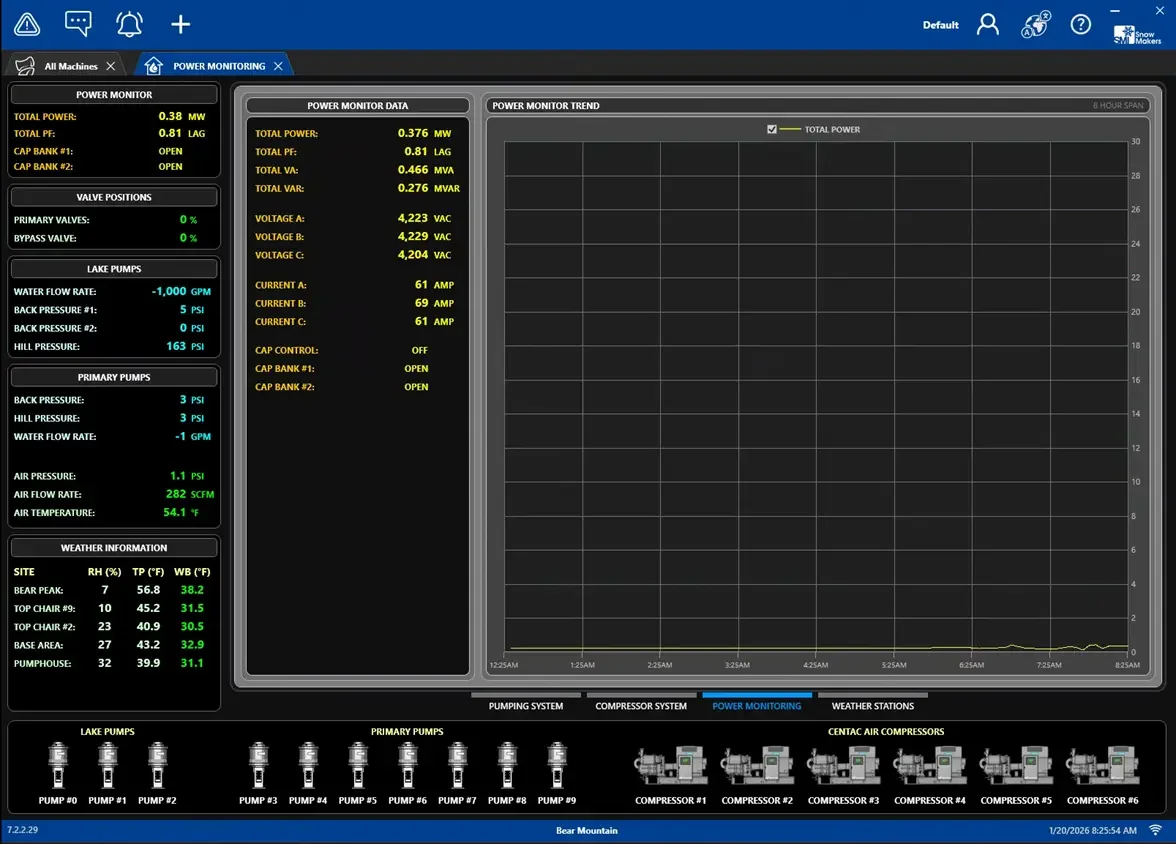Viewport: 1176px width, 844px height.
Task: Open the Weather Stations view
Action: 872,705
